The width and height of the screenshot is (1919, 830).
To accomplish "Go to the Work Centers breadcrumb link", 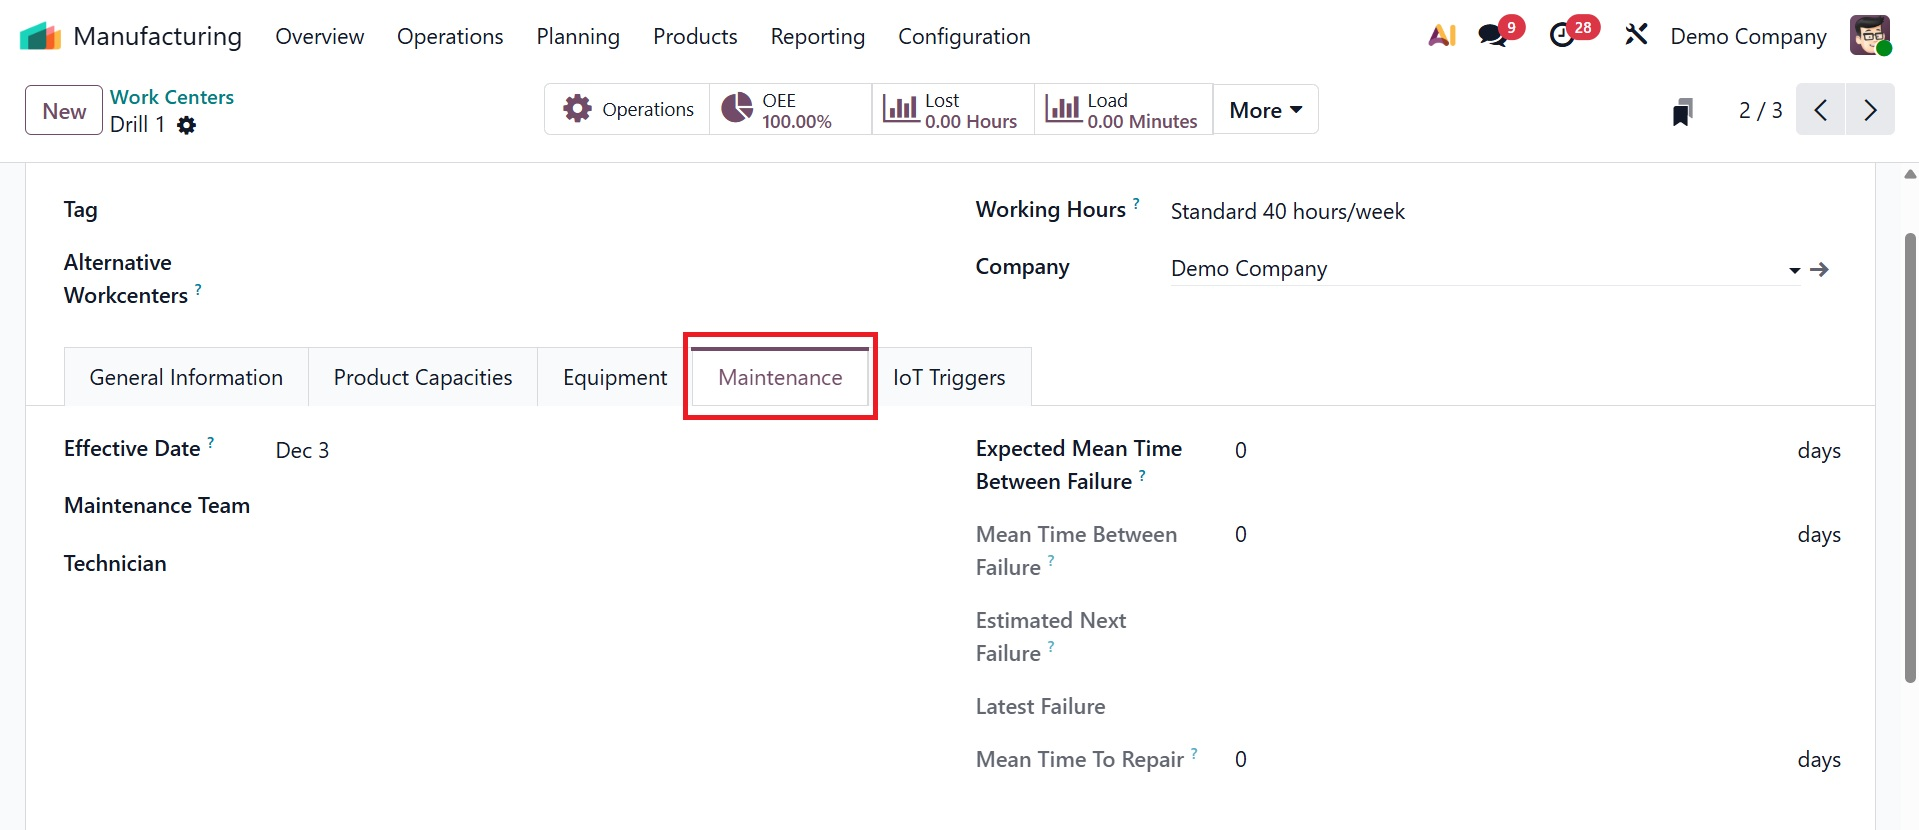I will tap(172, 97).
